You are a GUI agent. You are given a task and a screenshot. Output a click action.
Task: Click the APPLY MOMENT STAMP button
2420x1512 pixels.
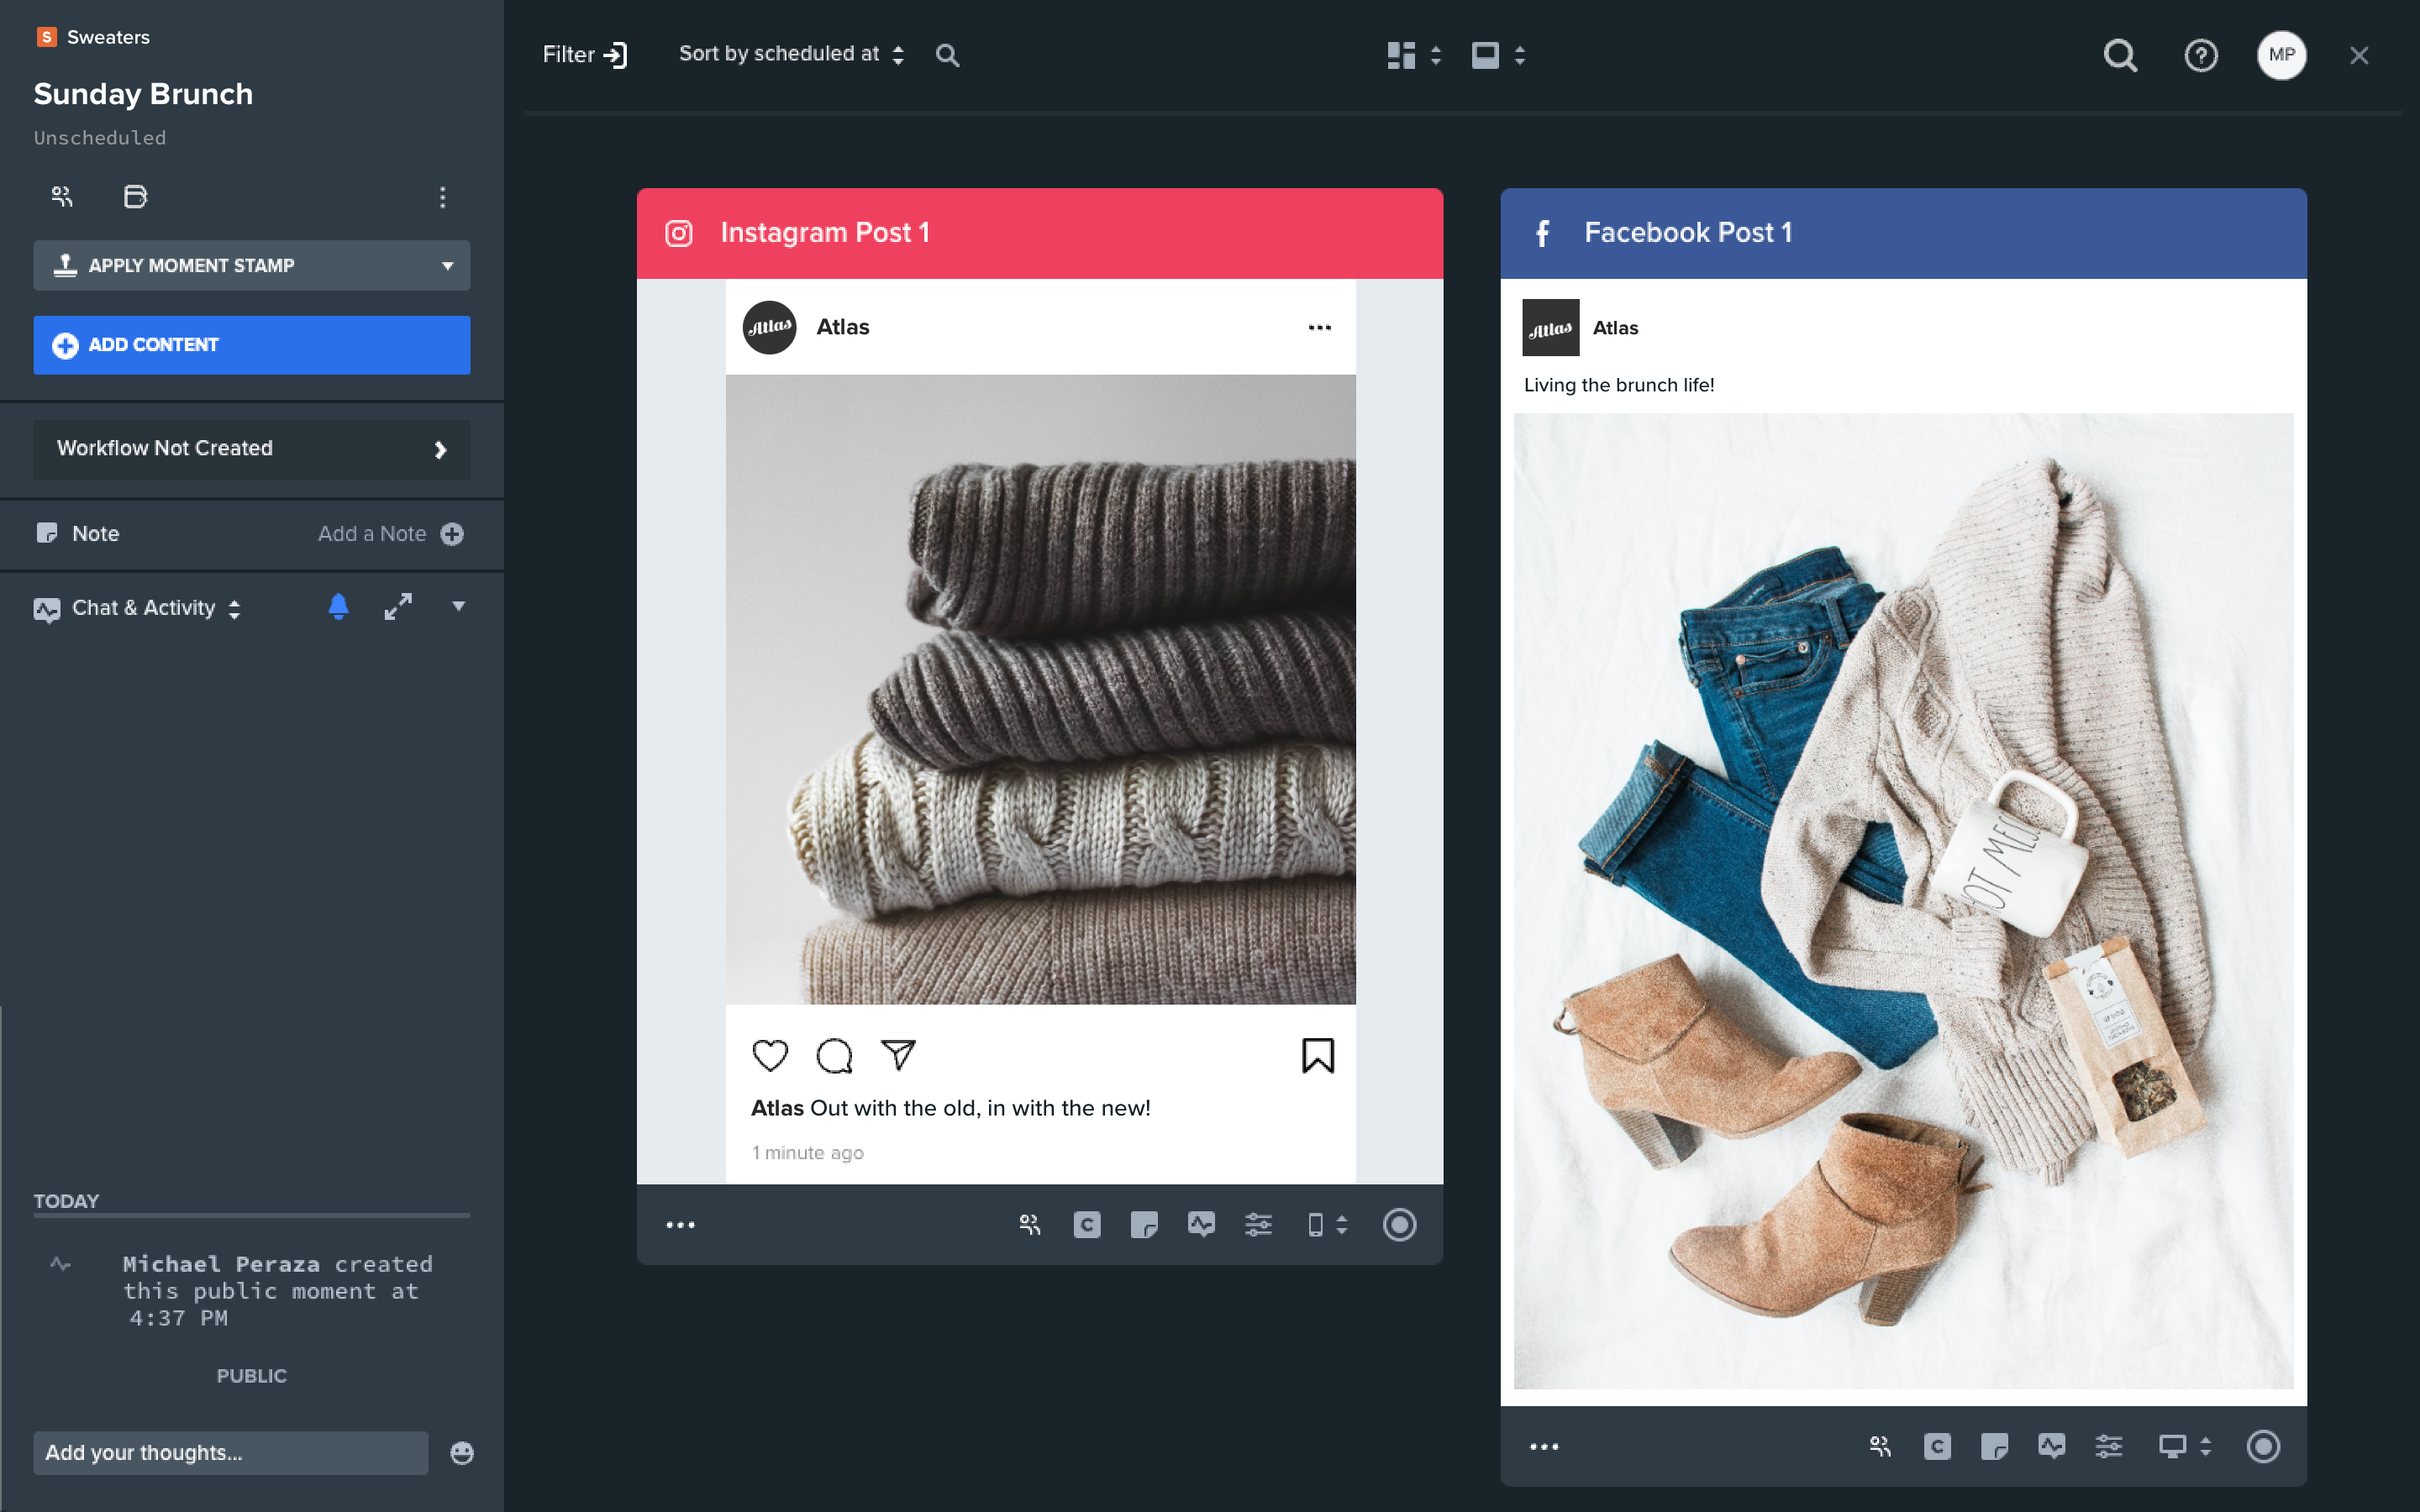tap(251, 265)
